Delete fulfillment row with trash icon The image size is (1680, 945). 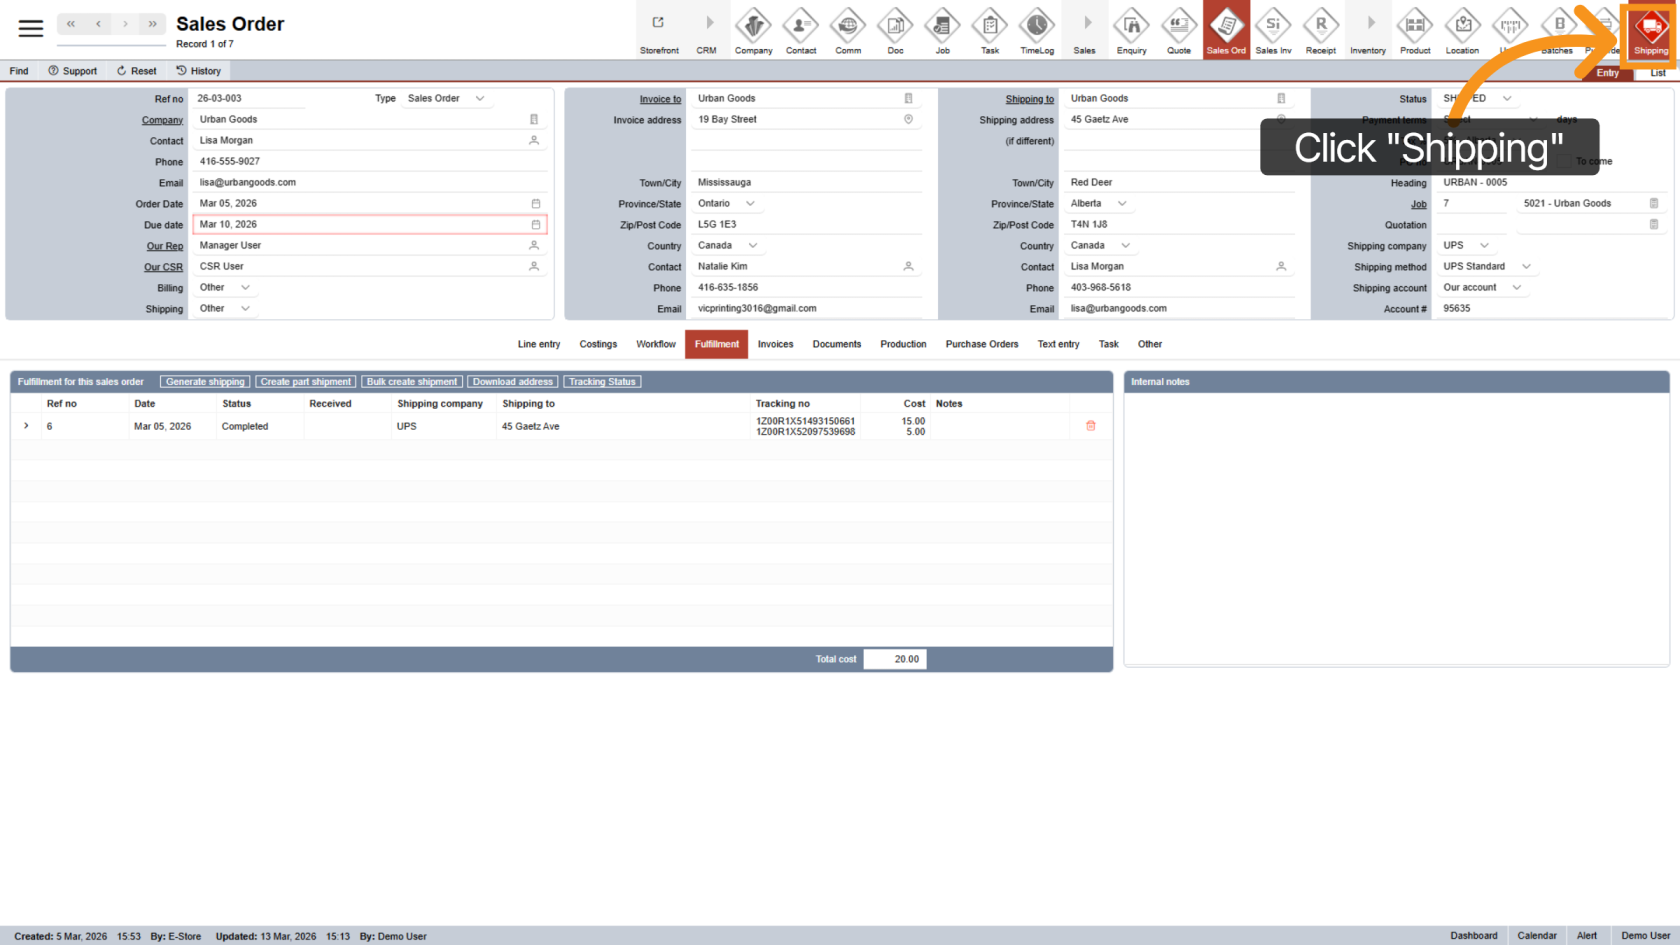coord(1090,426)
